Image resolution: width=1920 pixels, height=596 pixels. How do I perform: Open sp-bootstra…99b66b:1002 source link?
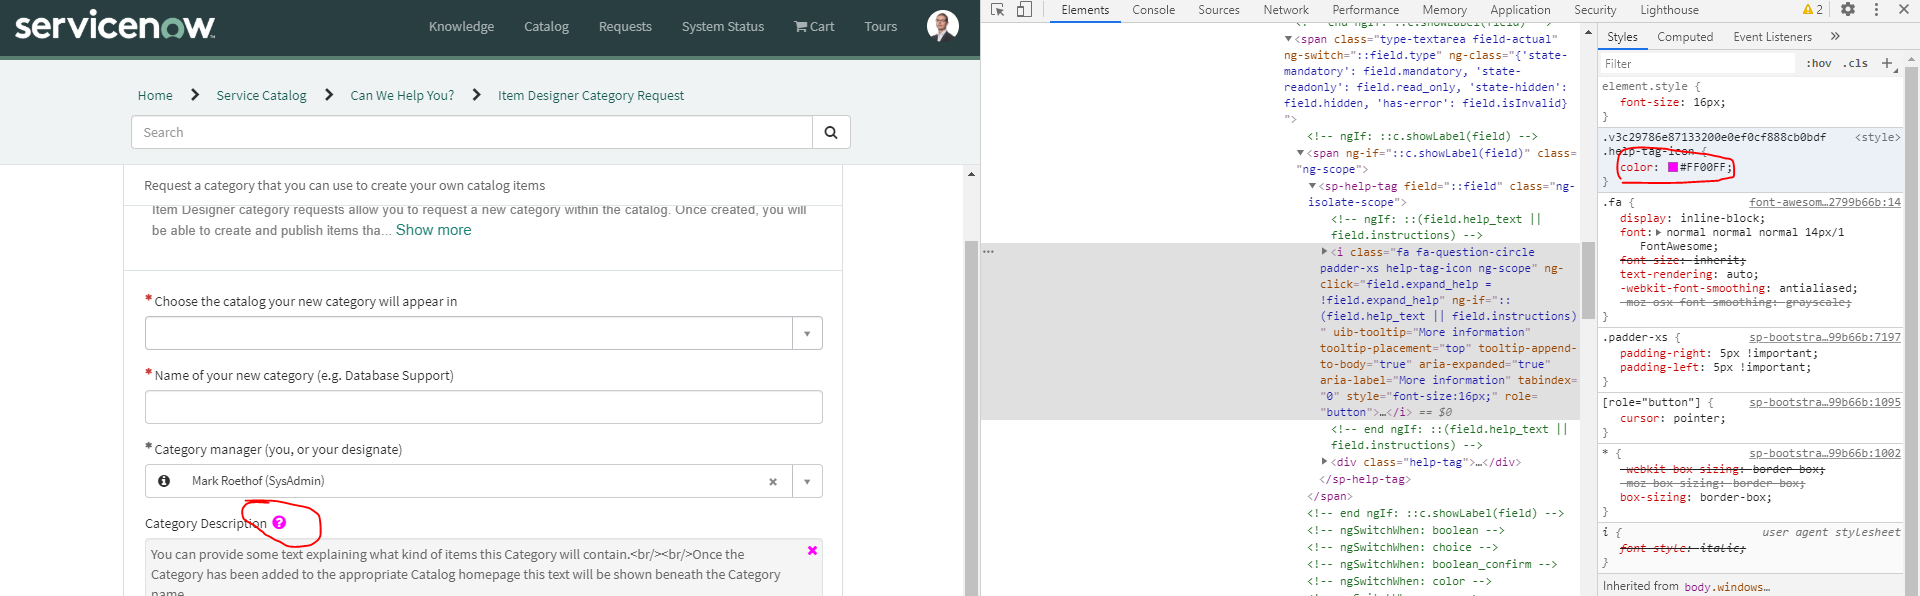[x=1825, y=453]
